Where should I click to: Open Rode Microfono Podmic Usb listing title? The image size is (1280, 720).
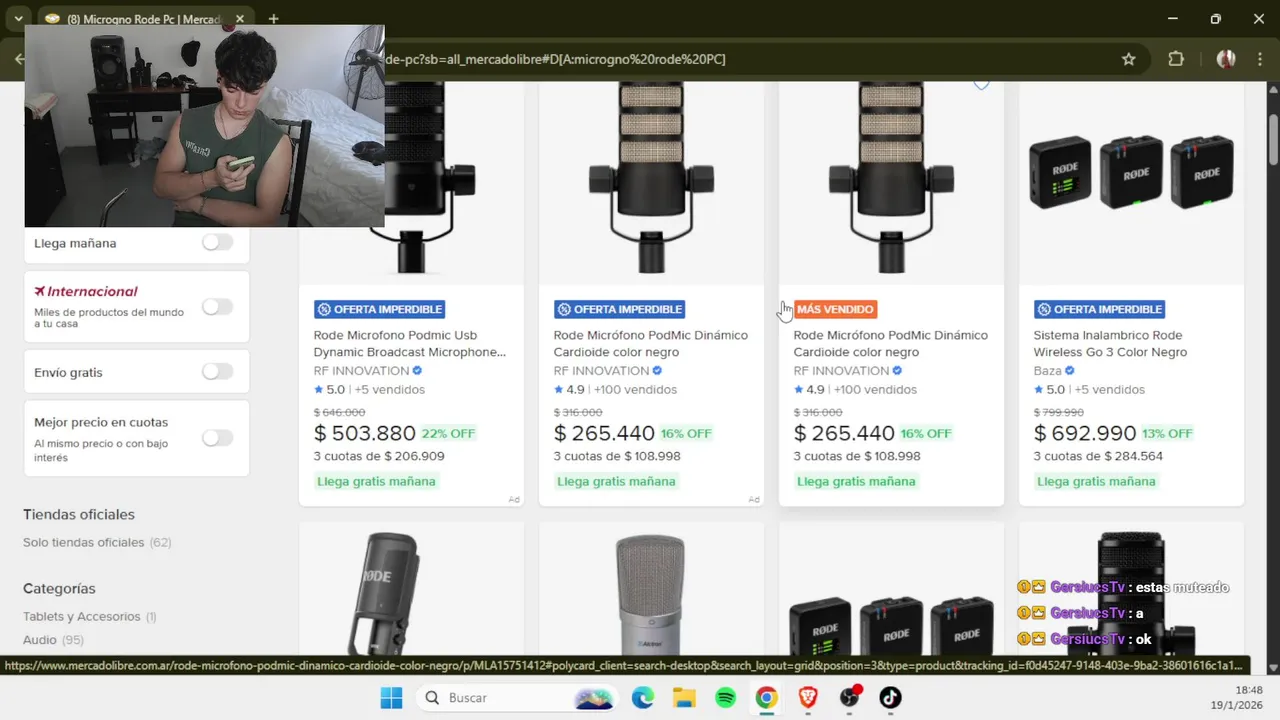[410, 343]
